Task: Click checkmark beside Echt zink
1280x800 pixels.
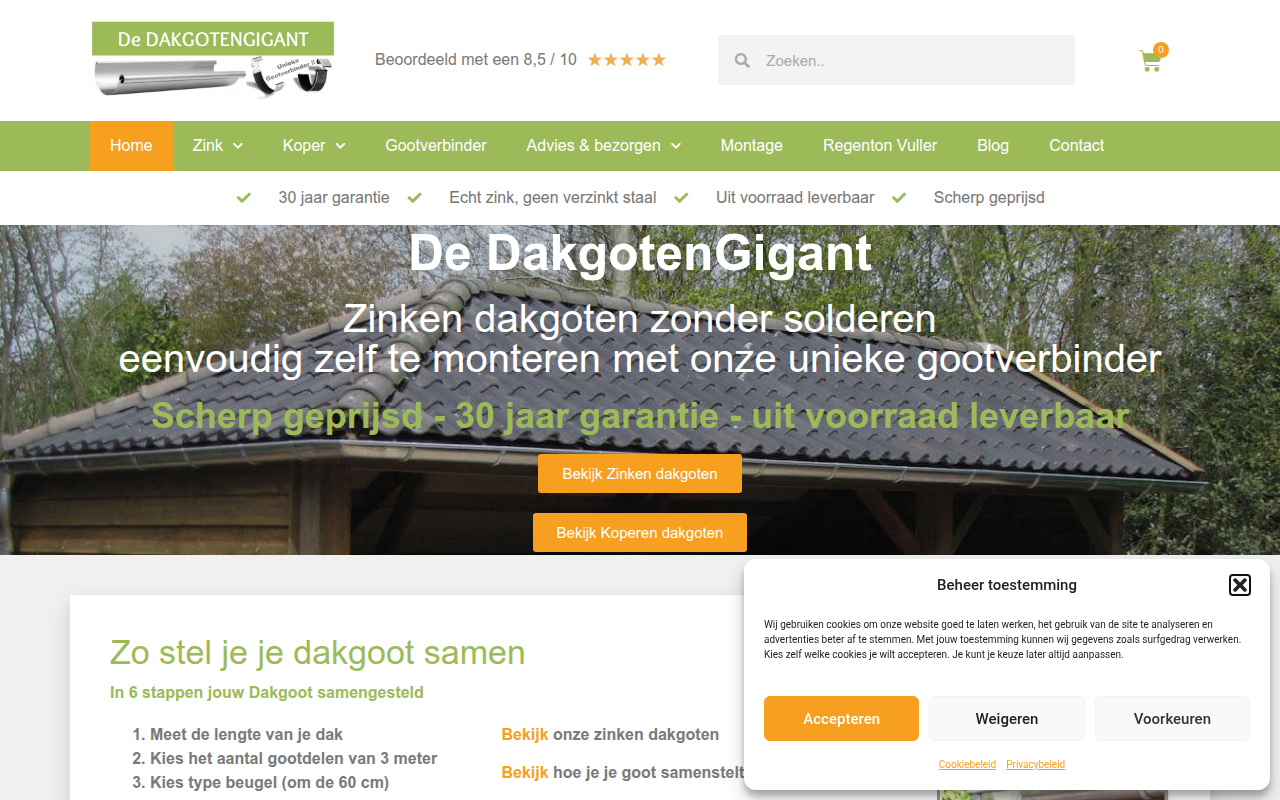Action: 415,198
